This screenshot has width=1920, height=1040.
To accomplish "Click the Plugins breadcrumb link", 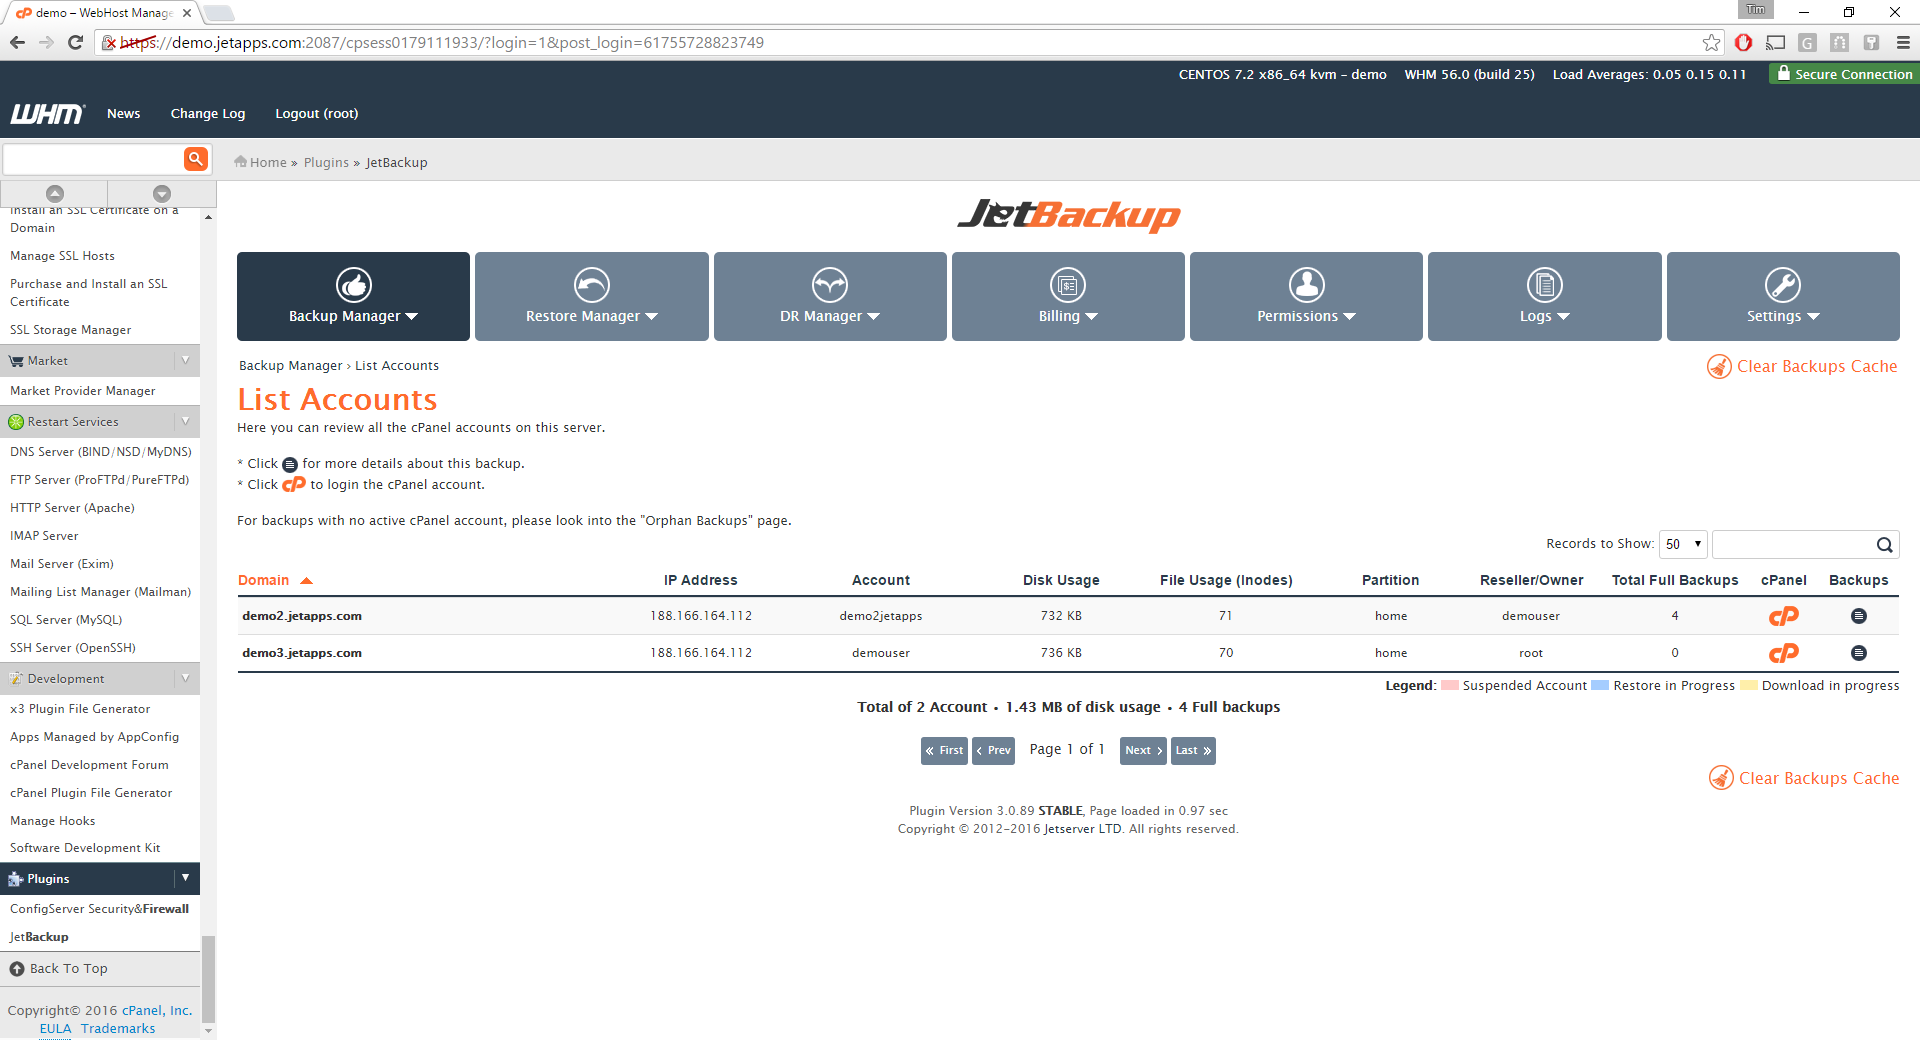I will coord(326,162).
